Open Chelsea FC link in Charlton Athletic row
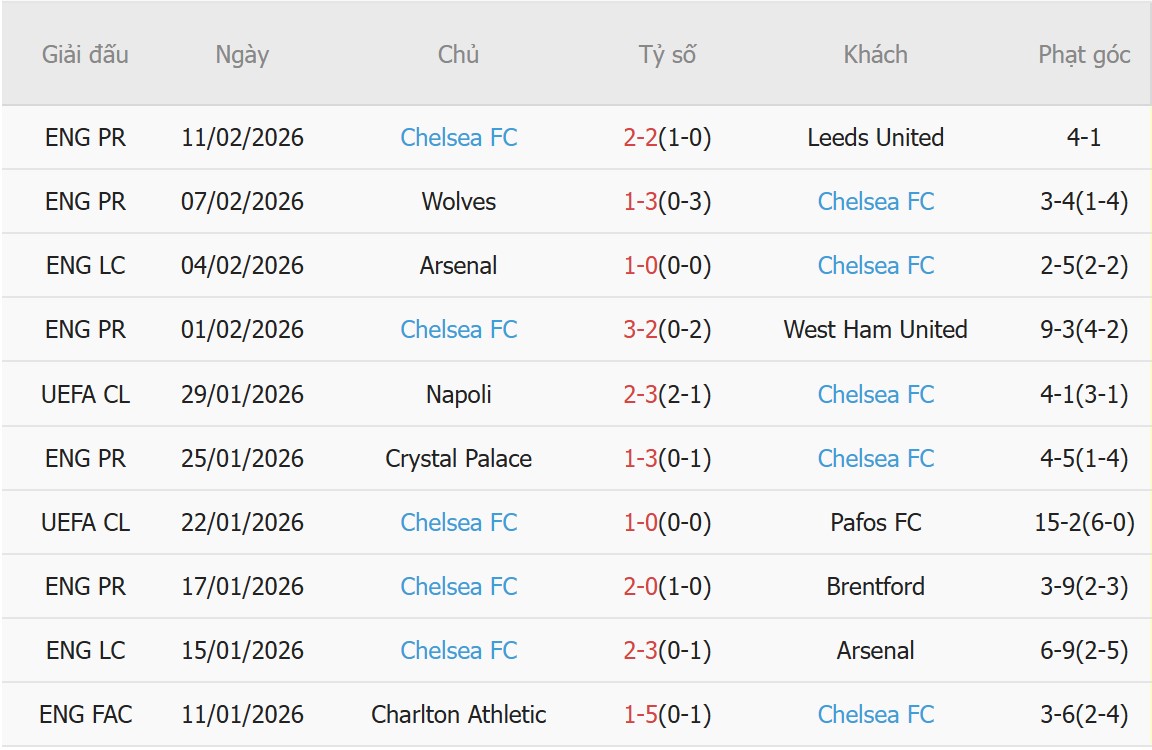Viewport: 1152px width, 750px height. [875, 715]
